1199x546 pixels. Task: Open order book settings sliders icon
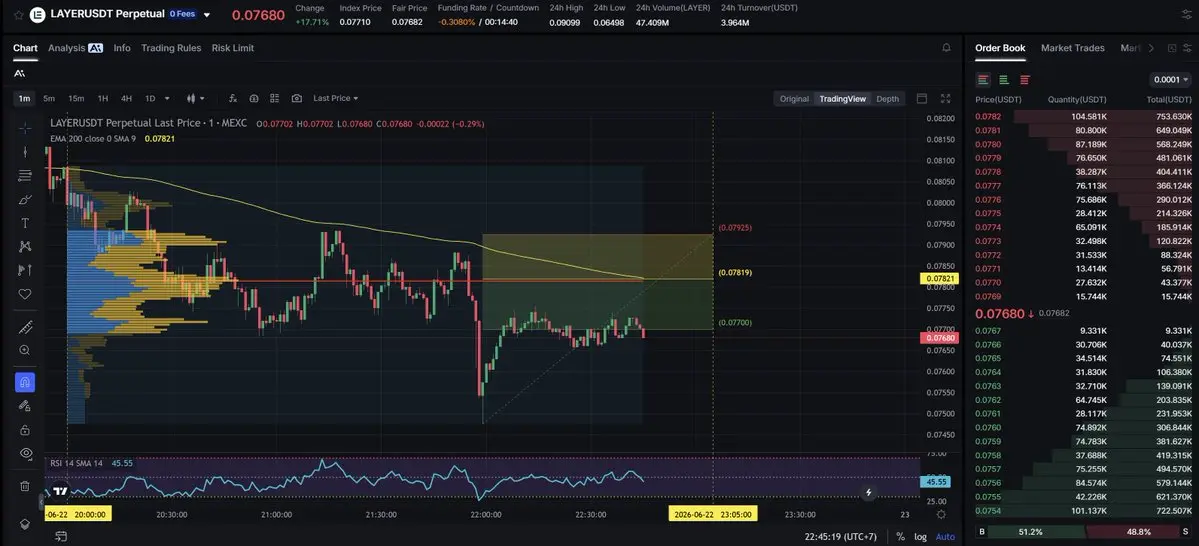(x=1187, y=48)
